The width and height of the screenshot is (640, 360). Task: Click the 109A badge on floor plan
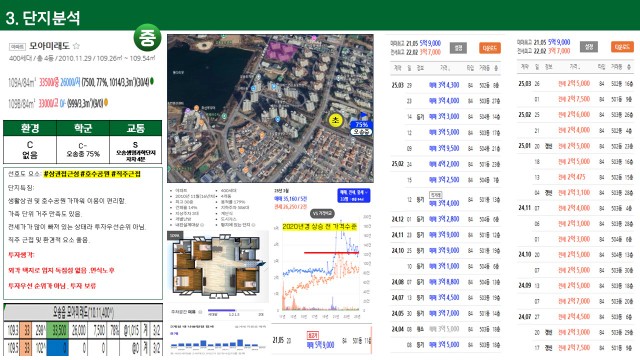tap(175, 236)
